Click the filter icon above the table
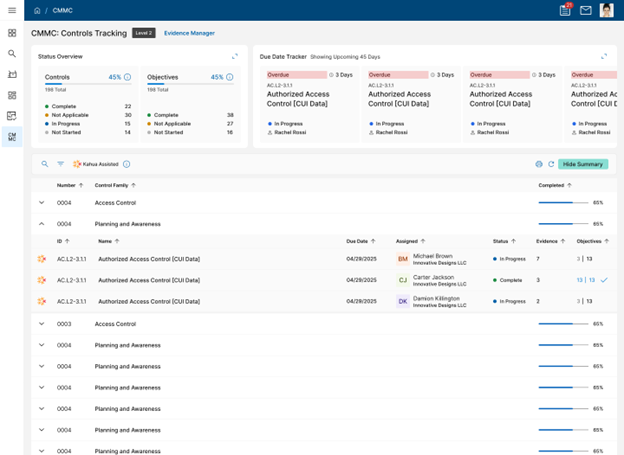 pyautogui.click(x=60, y=164)
